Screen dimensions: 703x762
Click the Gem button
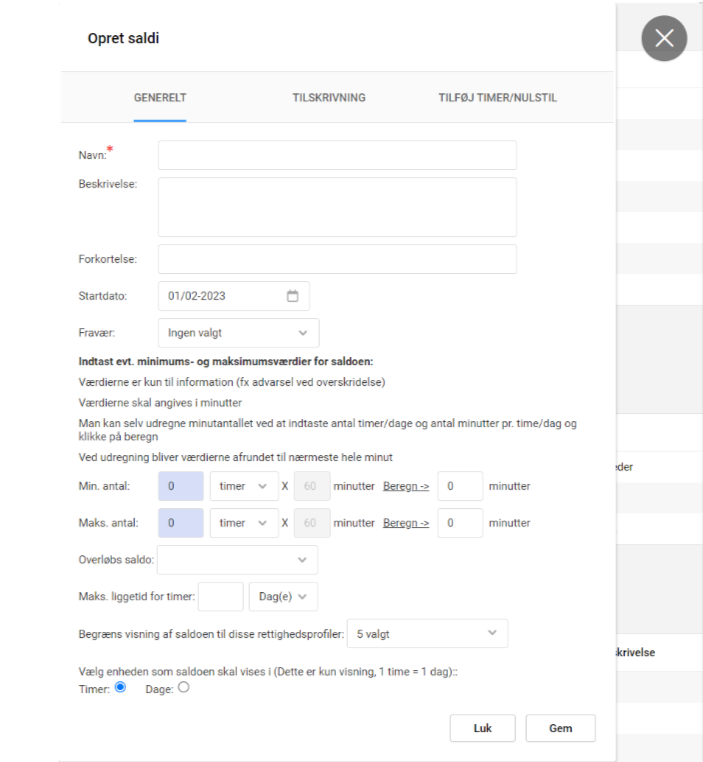tap(560, 728)
